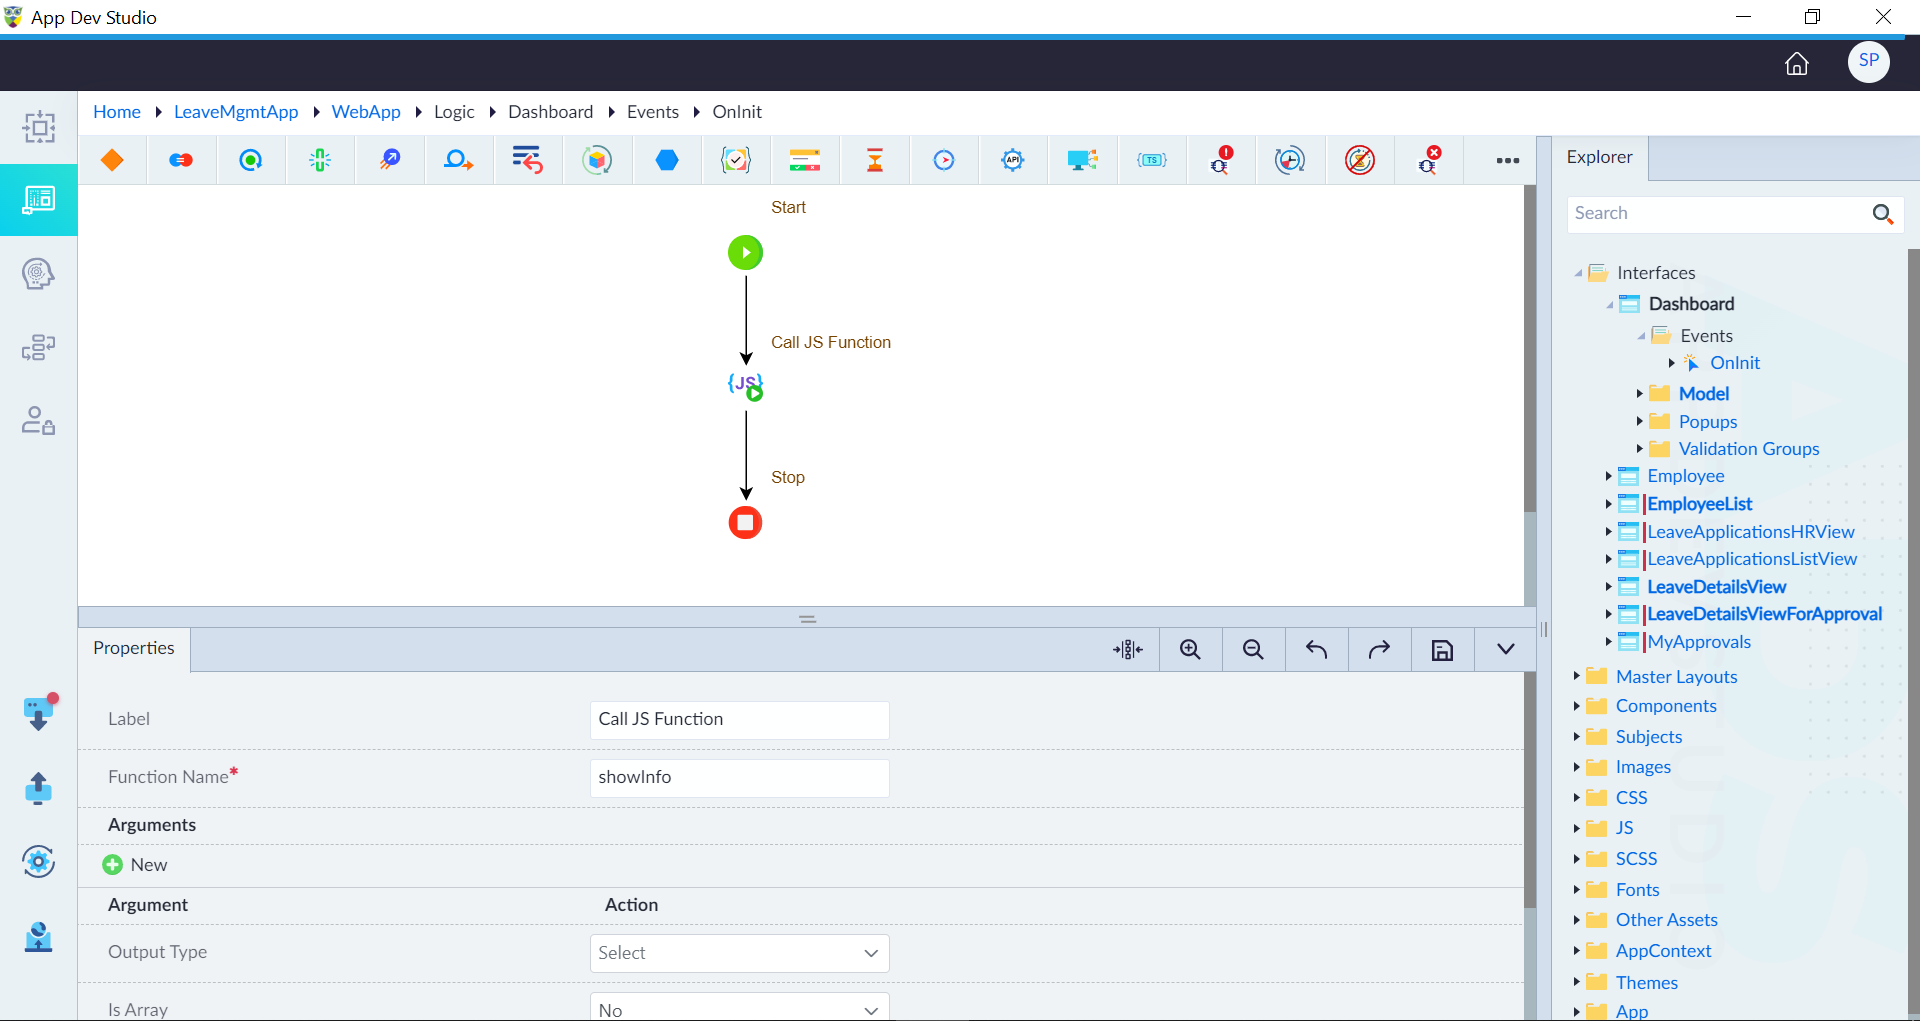Collapse the Interfaces tree node
The width and height of the screenshot is (1920, 1021).
click(x=1578, y=273)
